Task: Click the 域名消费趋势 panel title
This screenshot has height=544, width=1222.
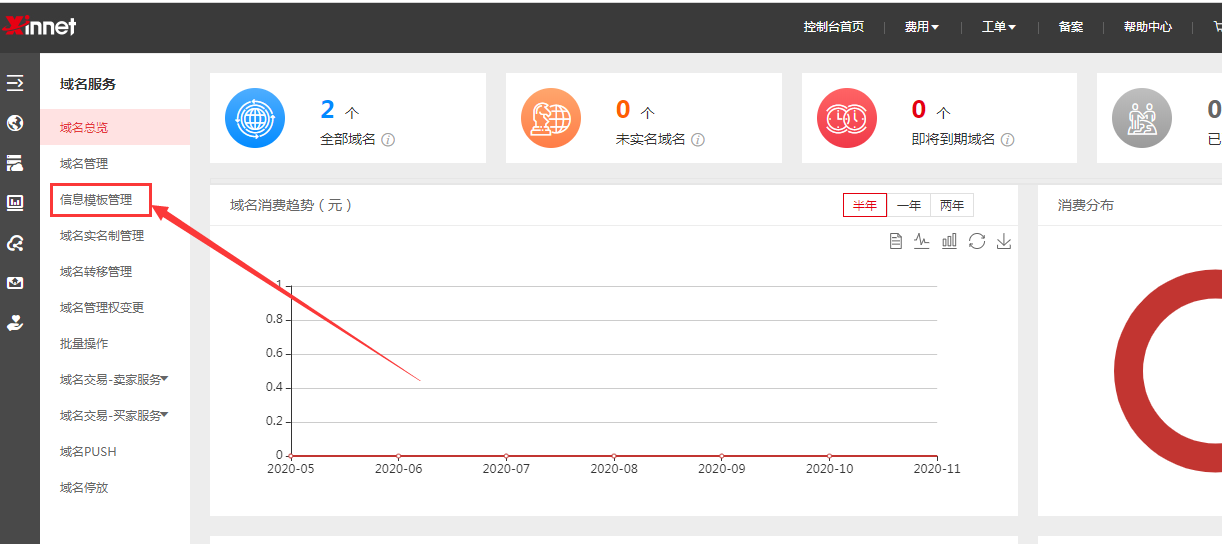Action: (x=291, y=205)
